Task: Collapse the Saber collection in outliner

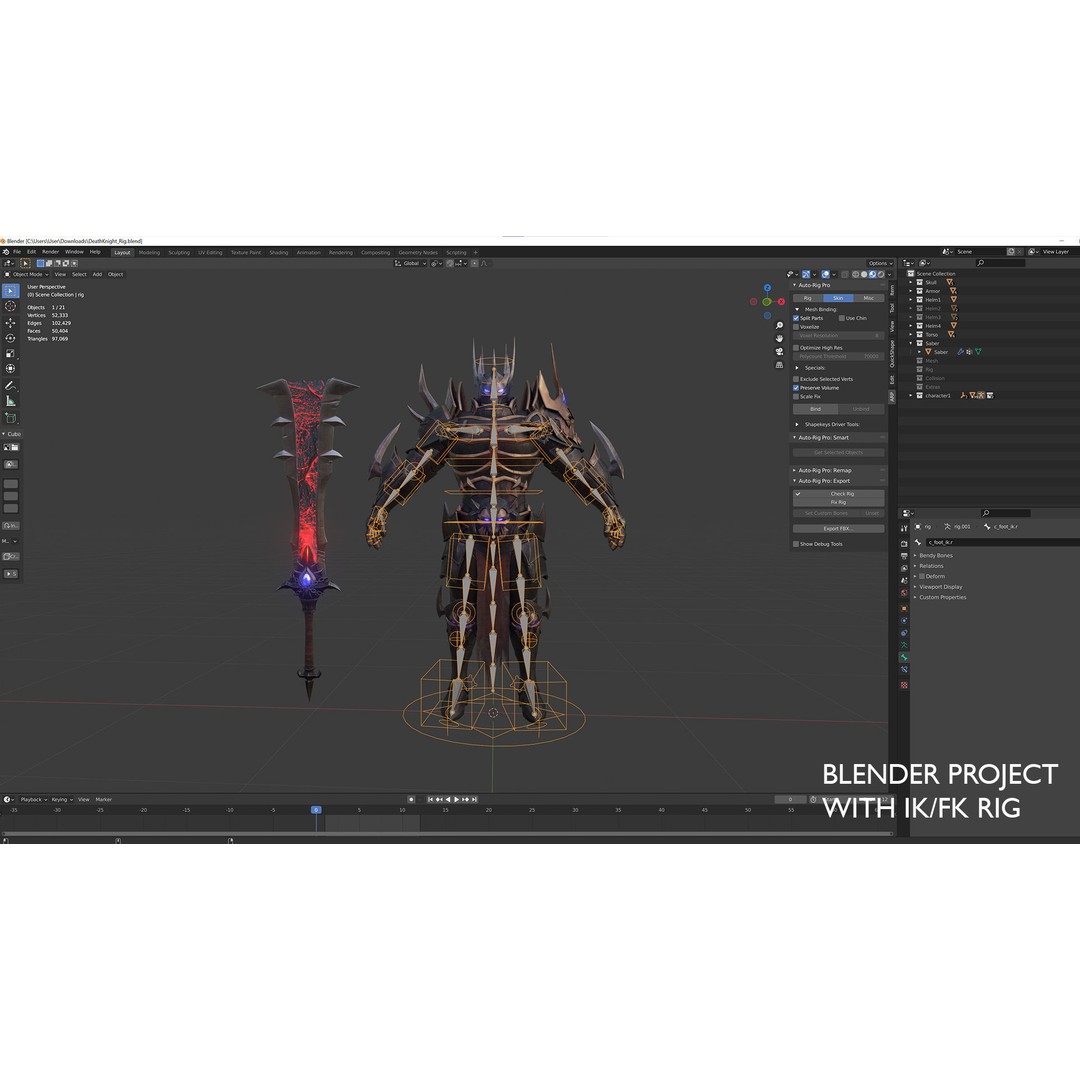Action: pyautogui.click(x=911, y=343)
